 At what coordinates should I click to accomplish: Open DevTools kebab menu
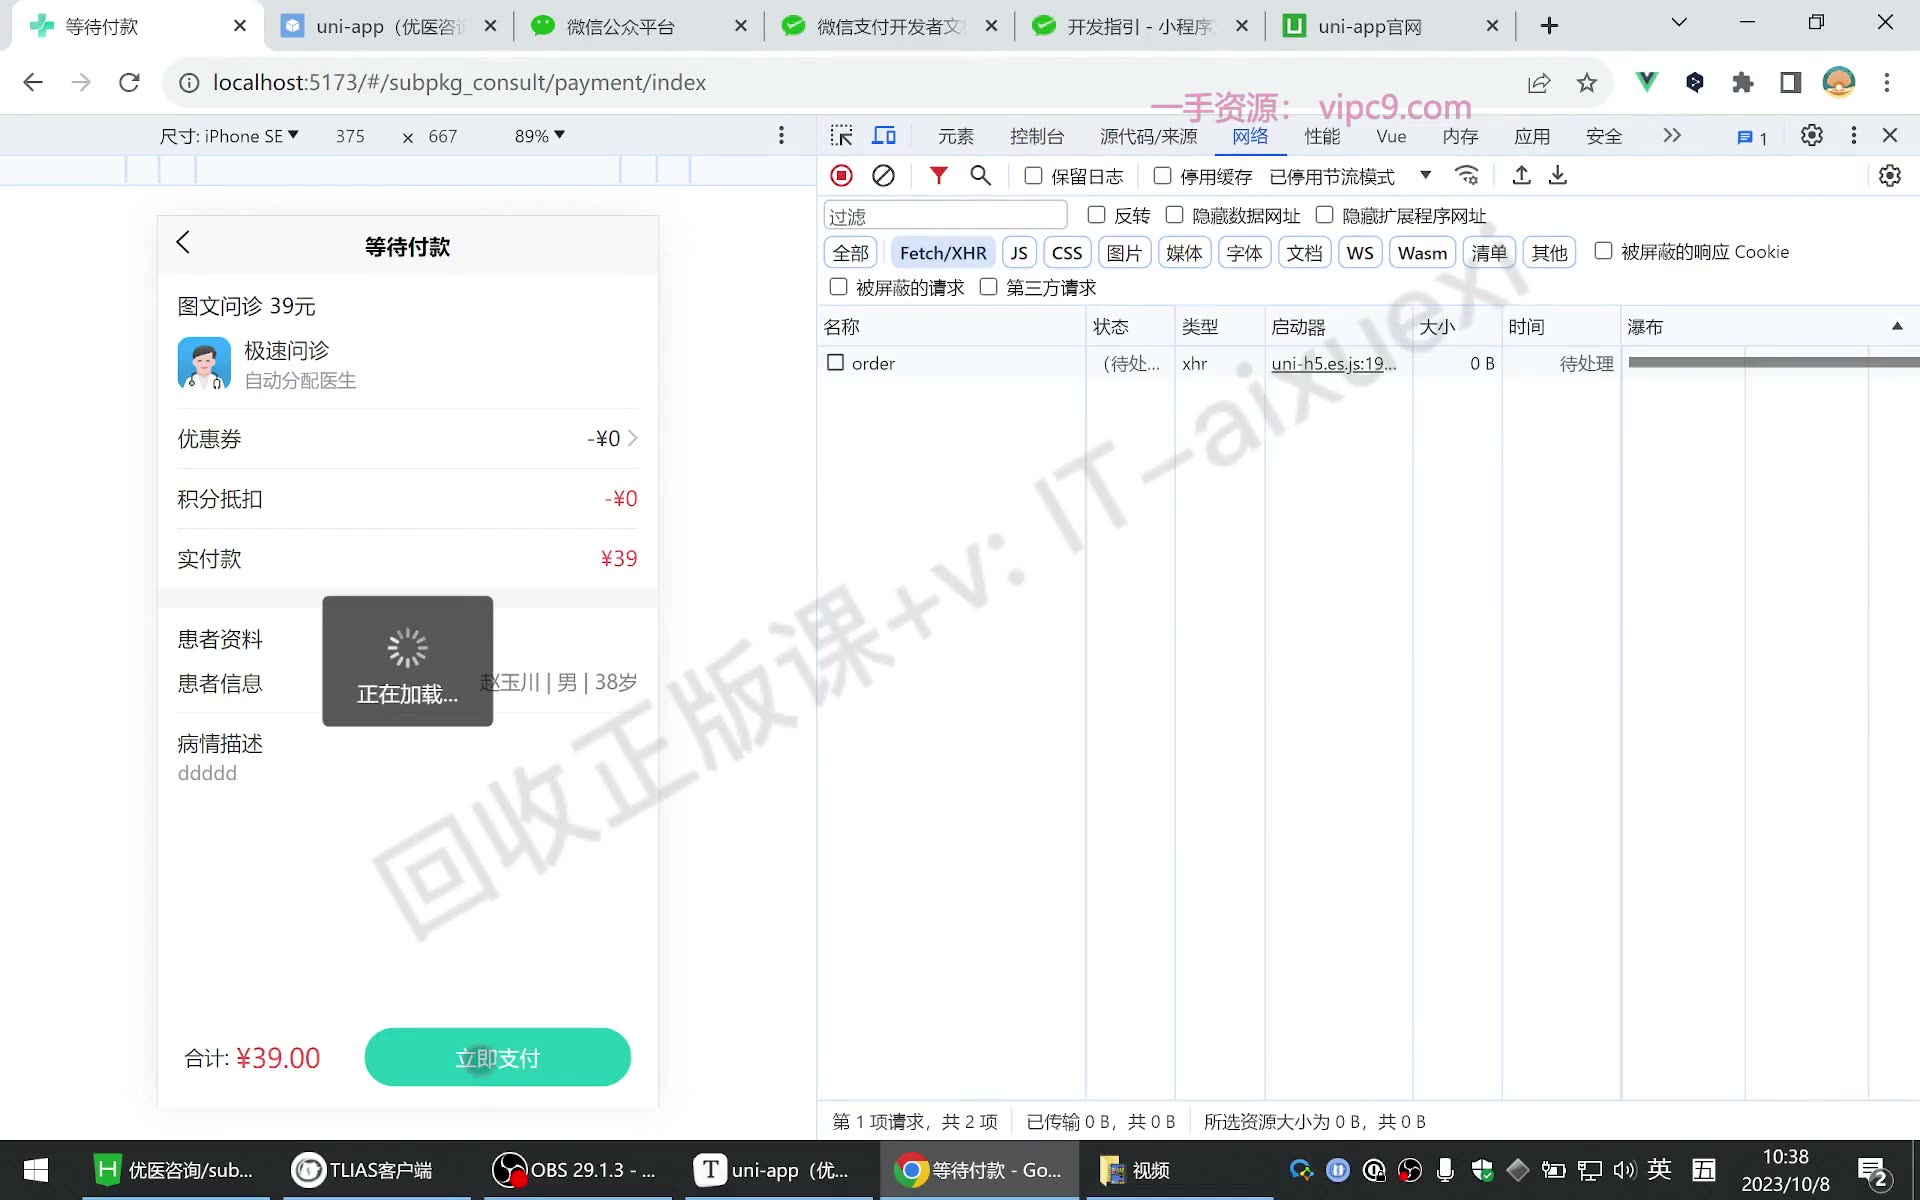point(1853,135)
